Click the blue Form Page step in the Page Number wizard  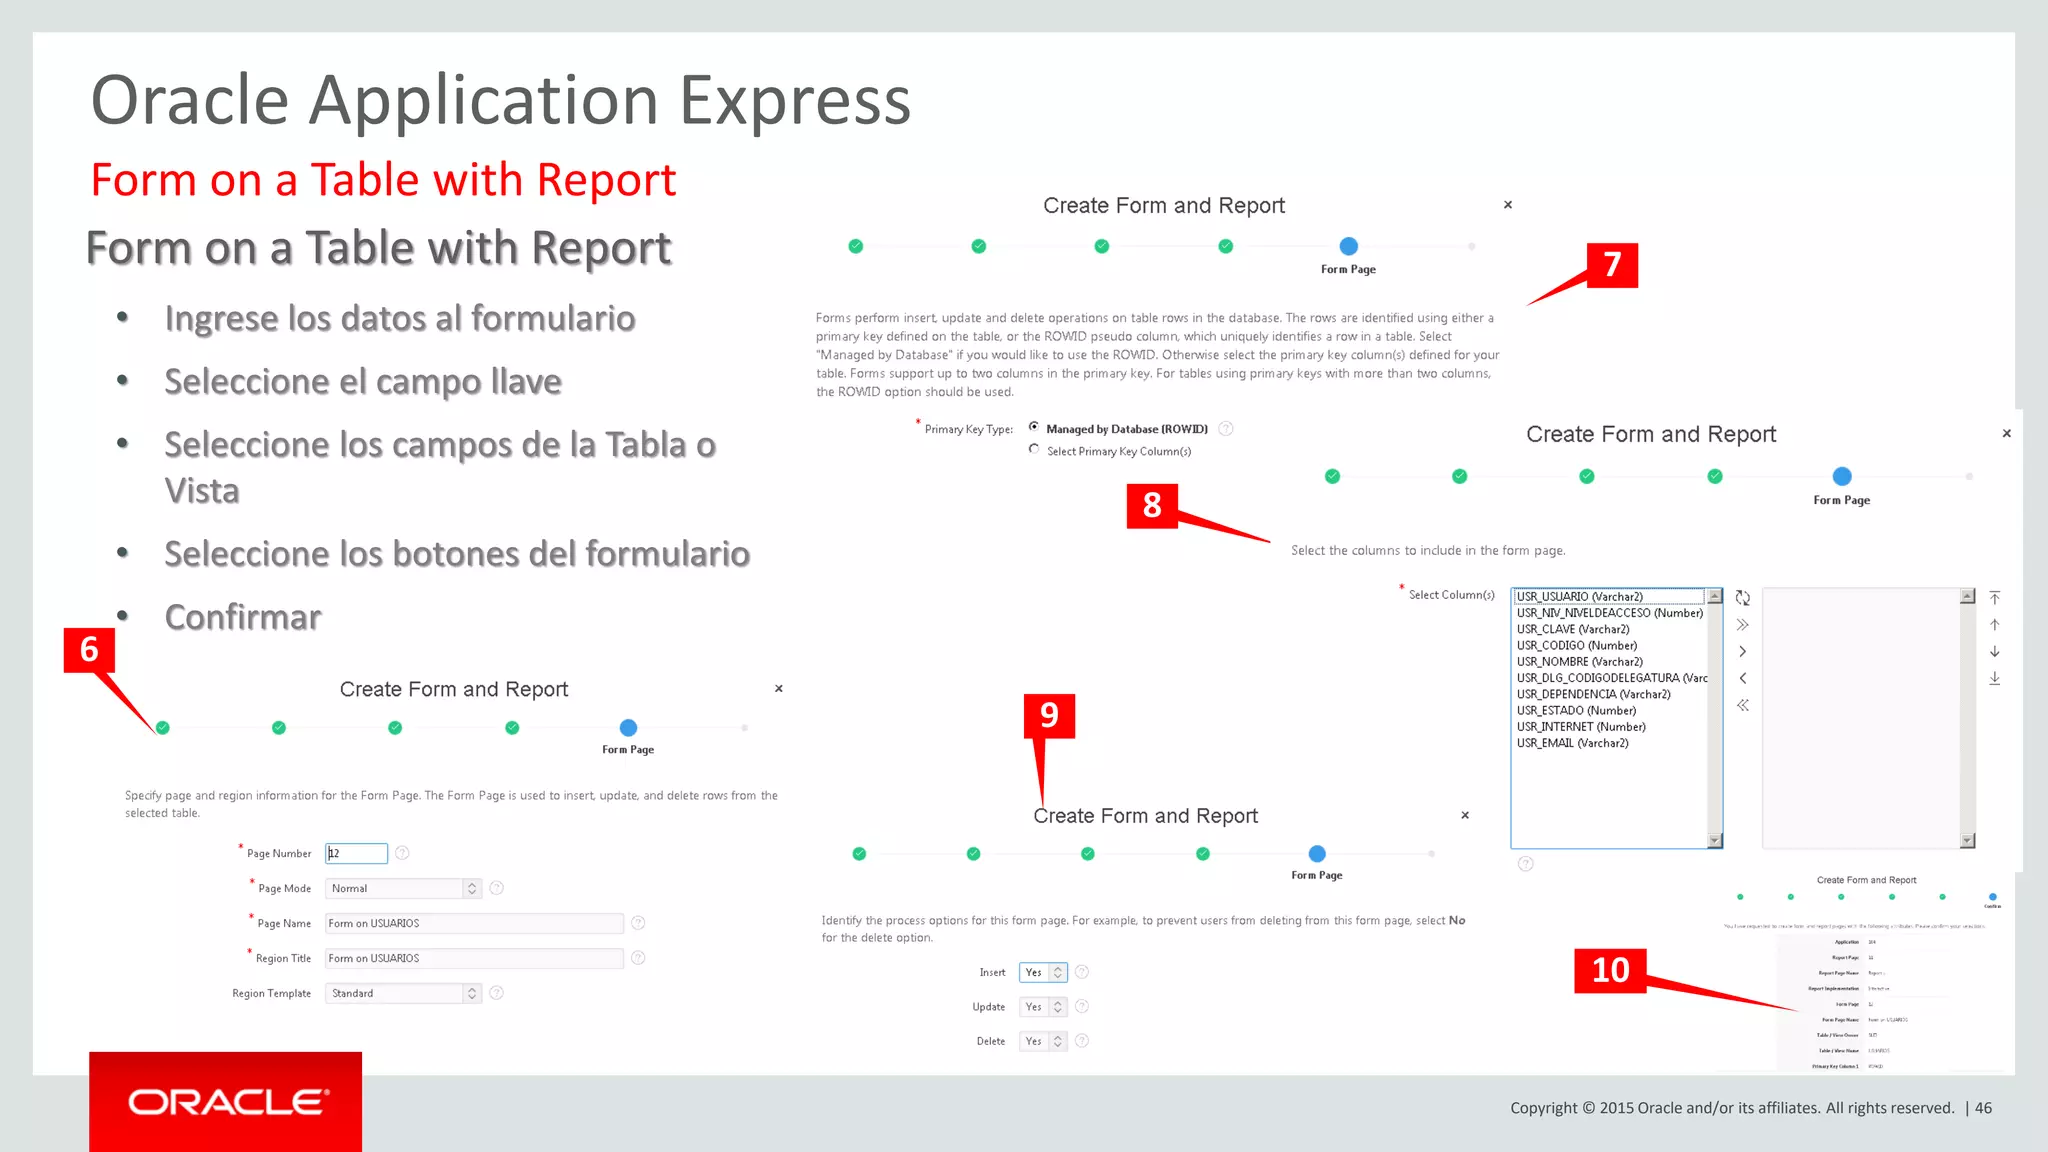pyautogui.click(x=628, y=728)
